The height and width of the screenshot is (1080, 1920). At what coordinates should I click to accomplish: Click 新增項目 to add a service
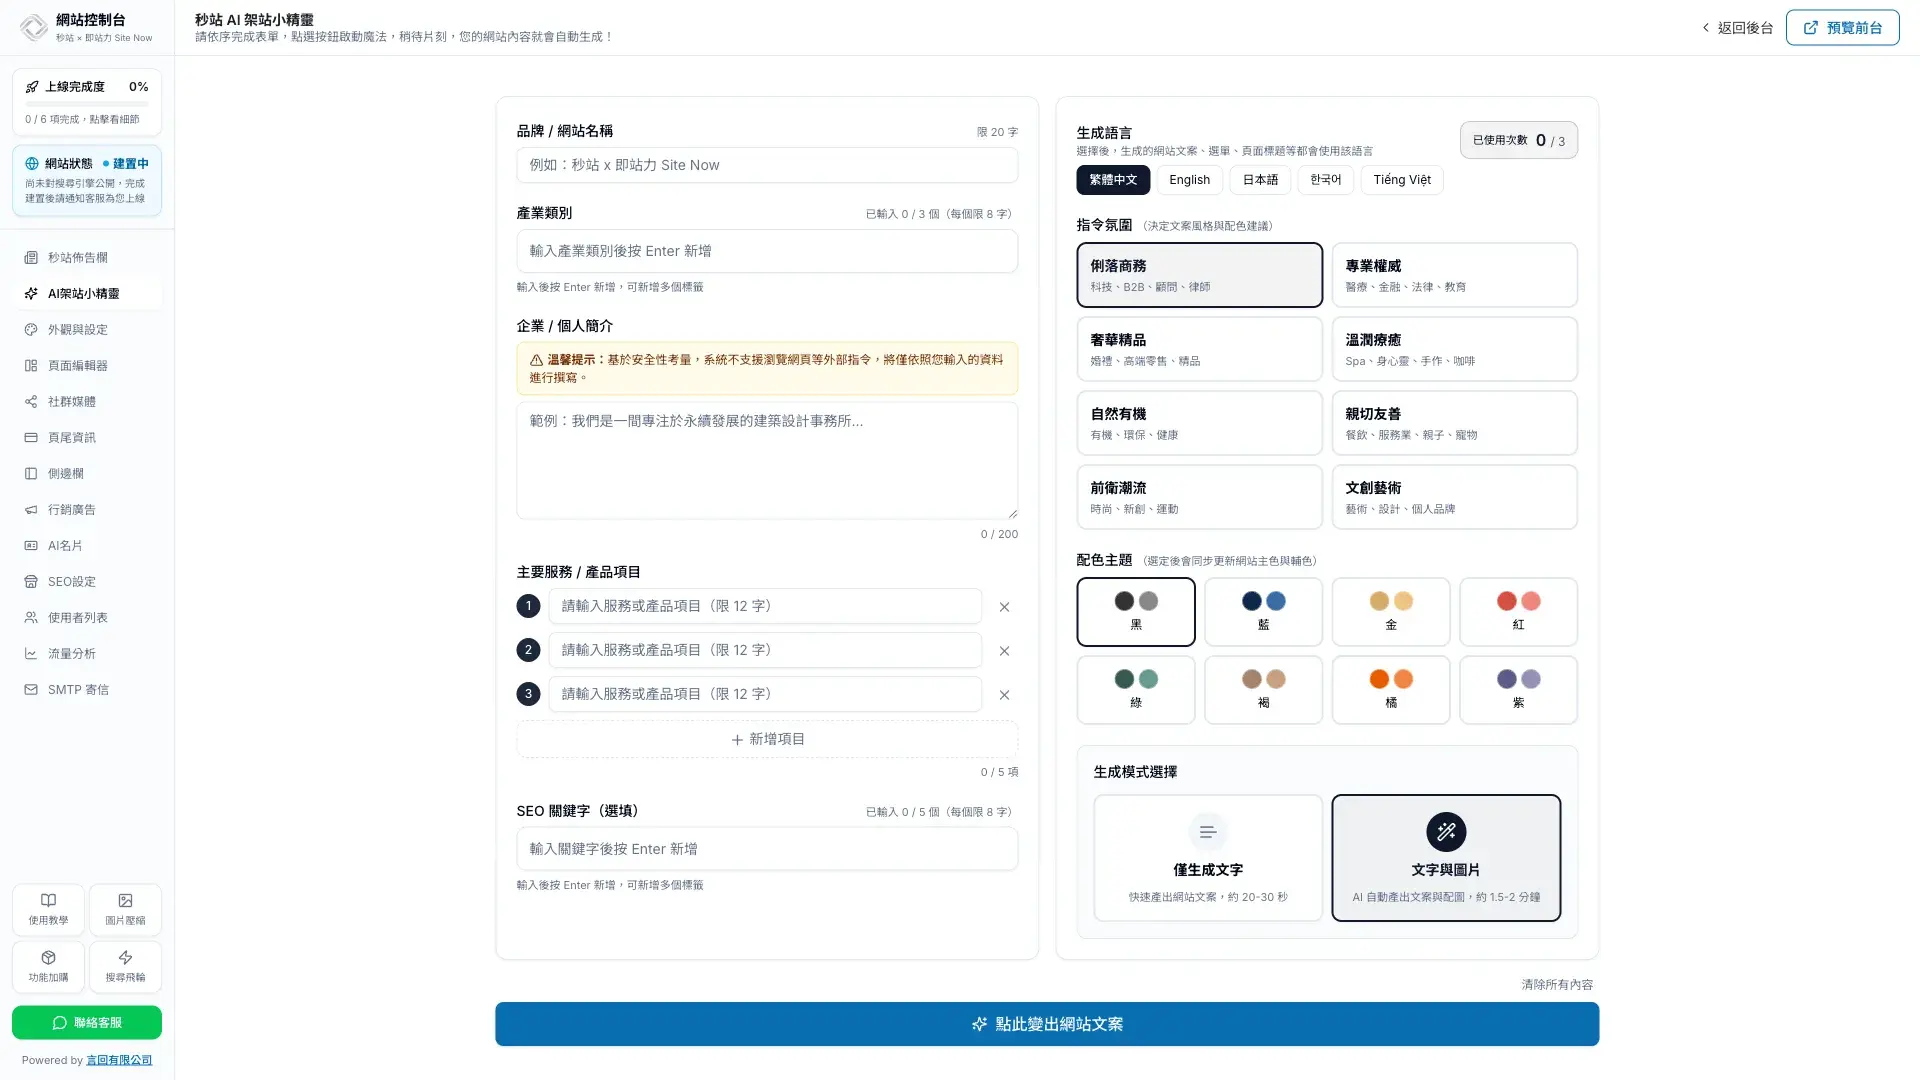767,739
